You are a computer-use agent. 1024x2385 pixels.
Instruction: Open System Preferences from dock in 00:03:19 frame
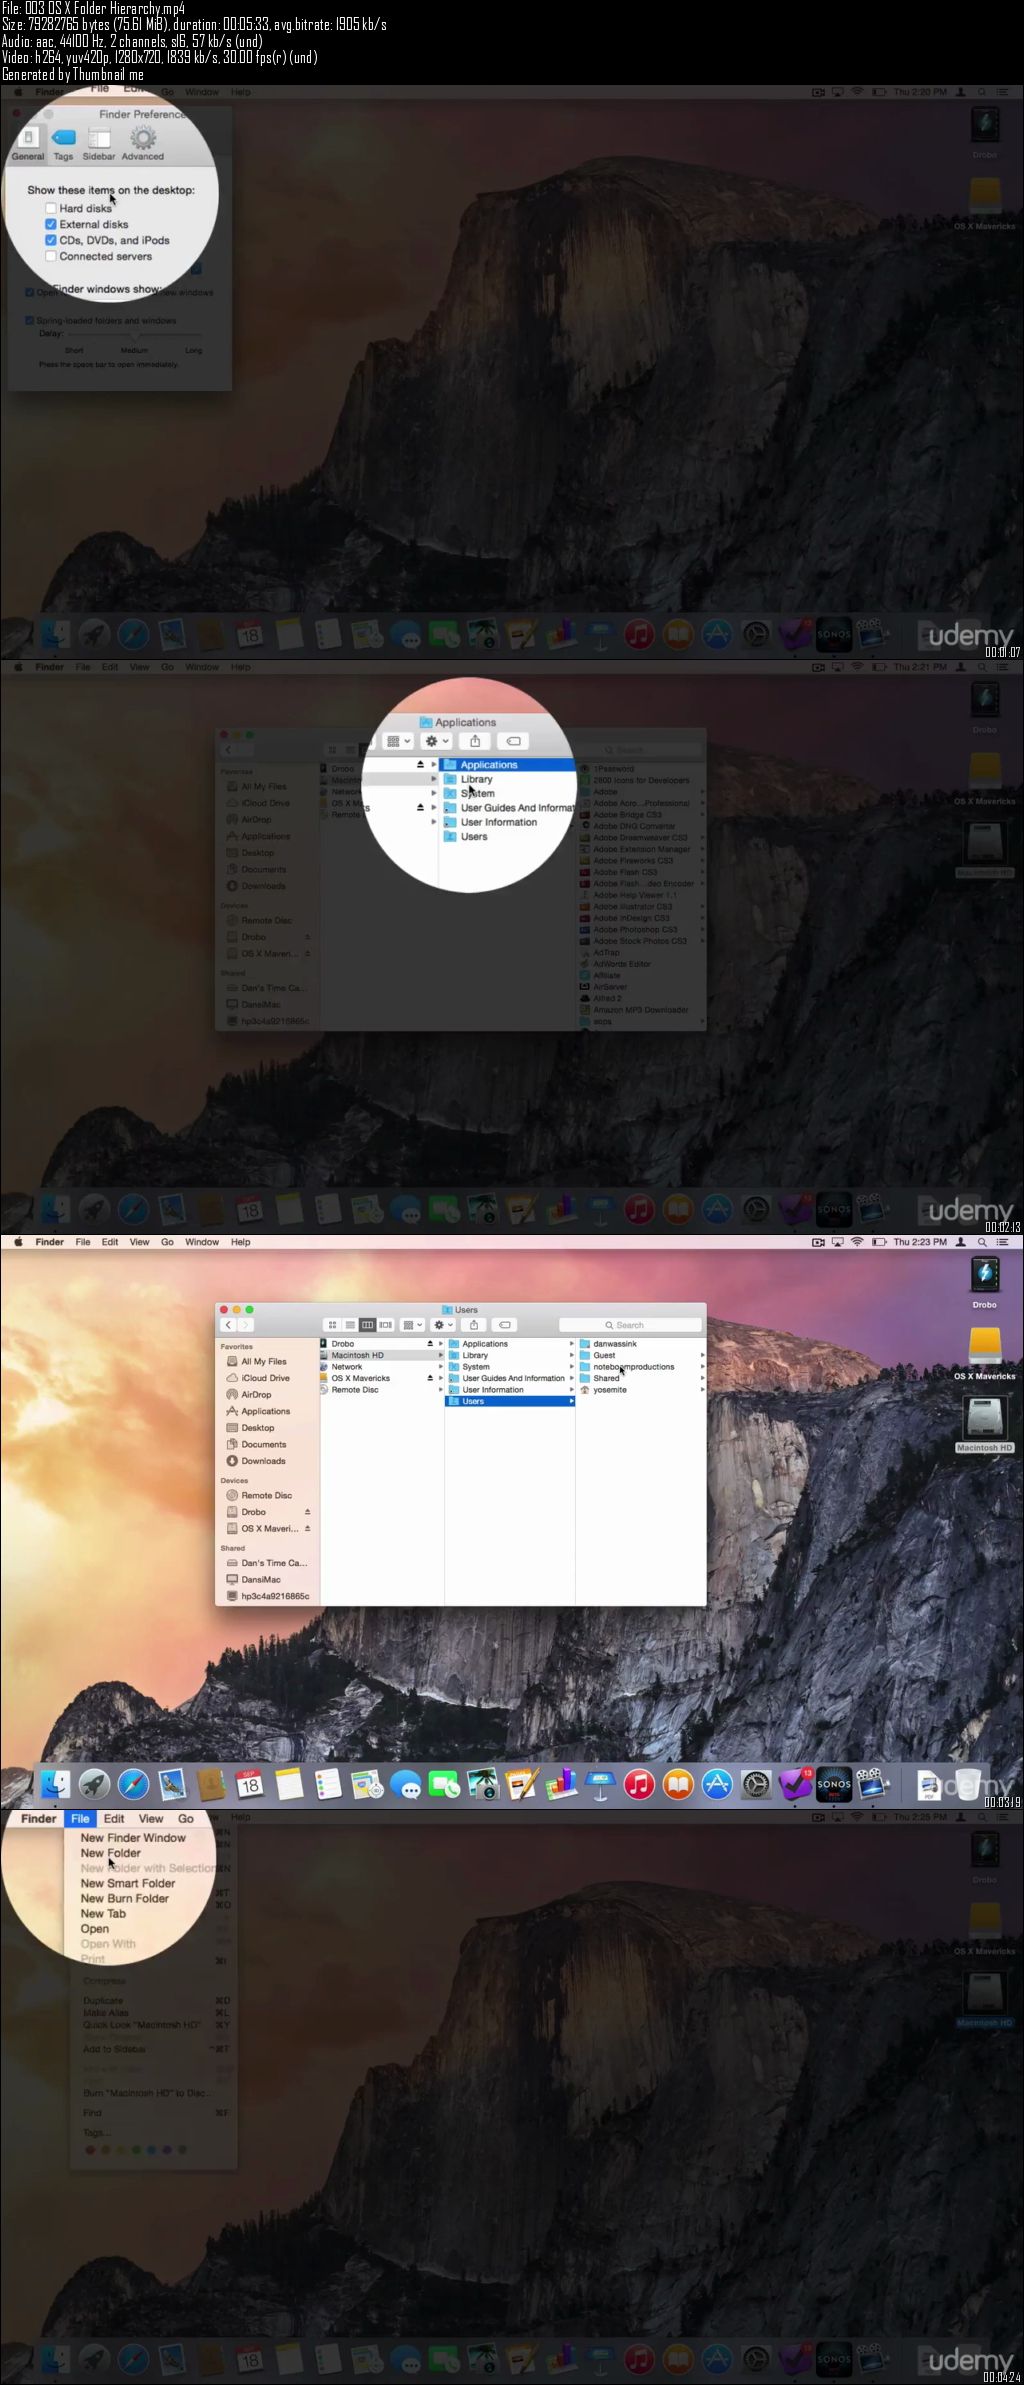coord(756,1784)
